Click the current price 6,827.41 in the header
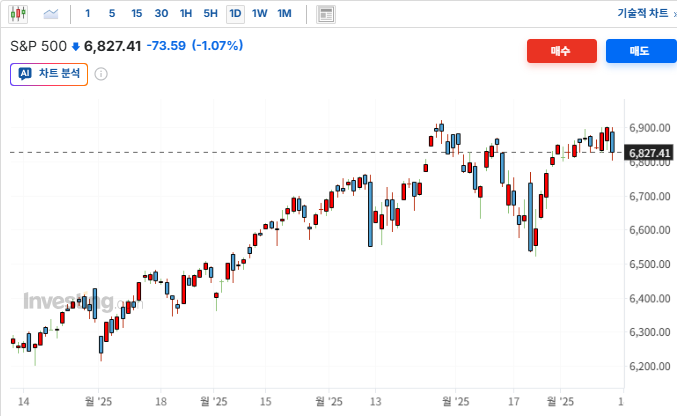Screen dimensions: 677x416 pos(113,46)
